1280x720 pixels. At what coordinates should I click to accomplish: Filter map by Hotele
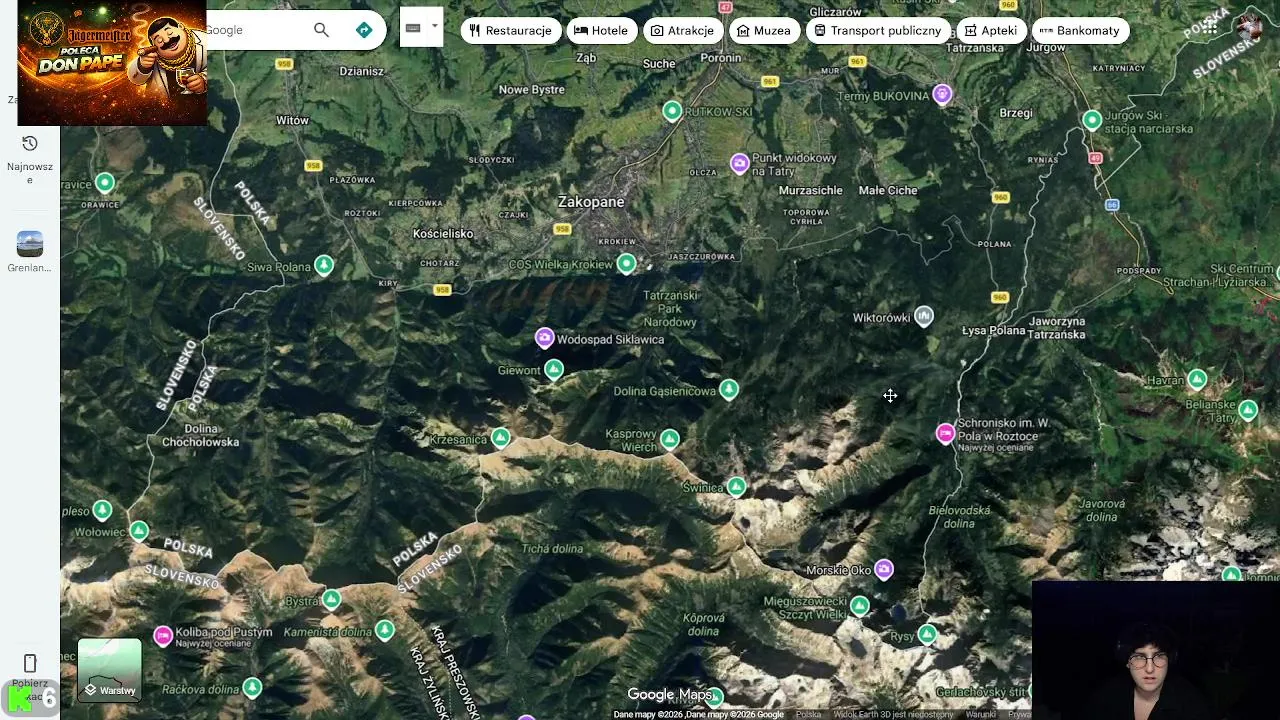pos(601,30)
